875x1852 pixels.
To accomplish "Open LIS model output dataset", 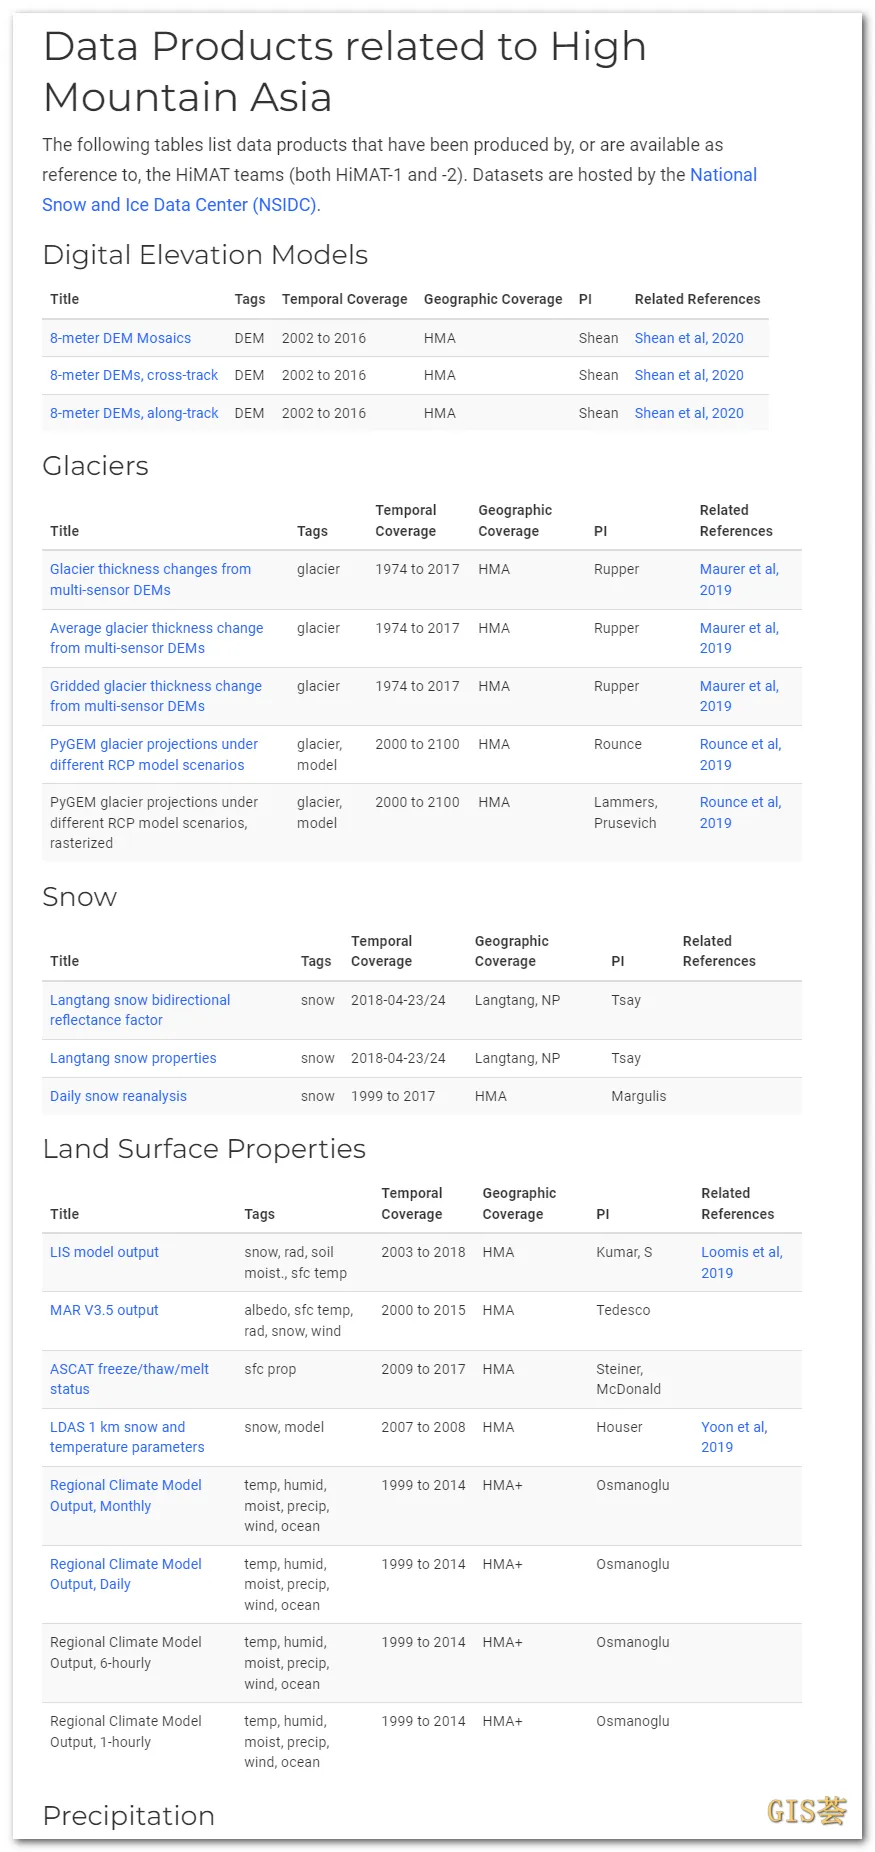I will pyautogui.click(x=104, y=1252).
